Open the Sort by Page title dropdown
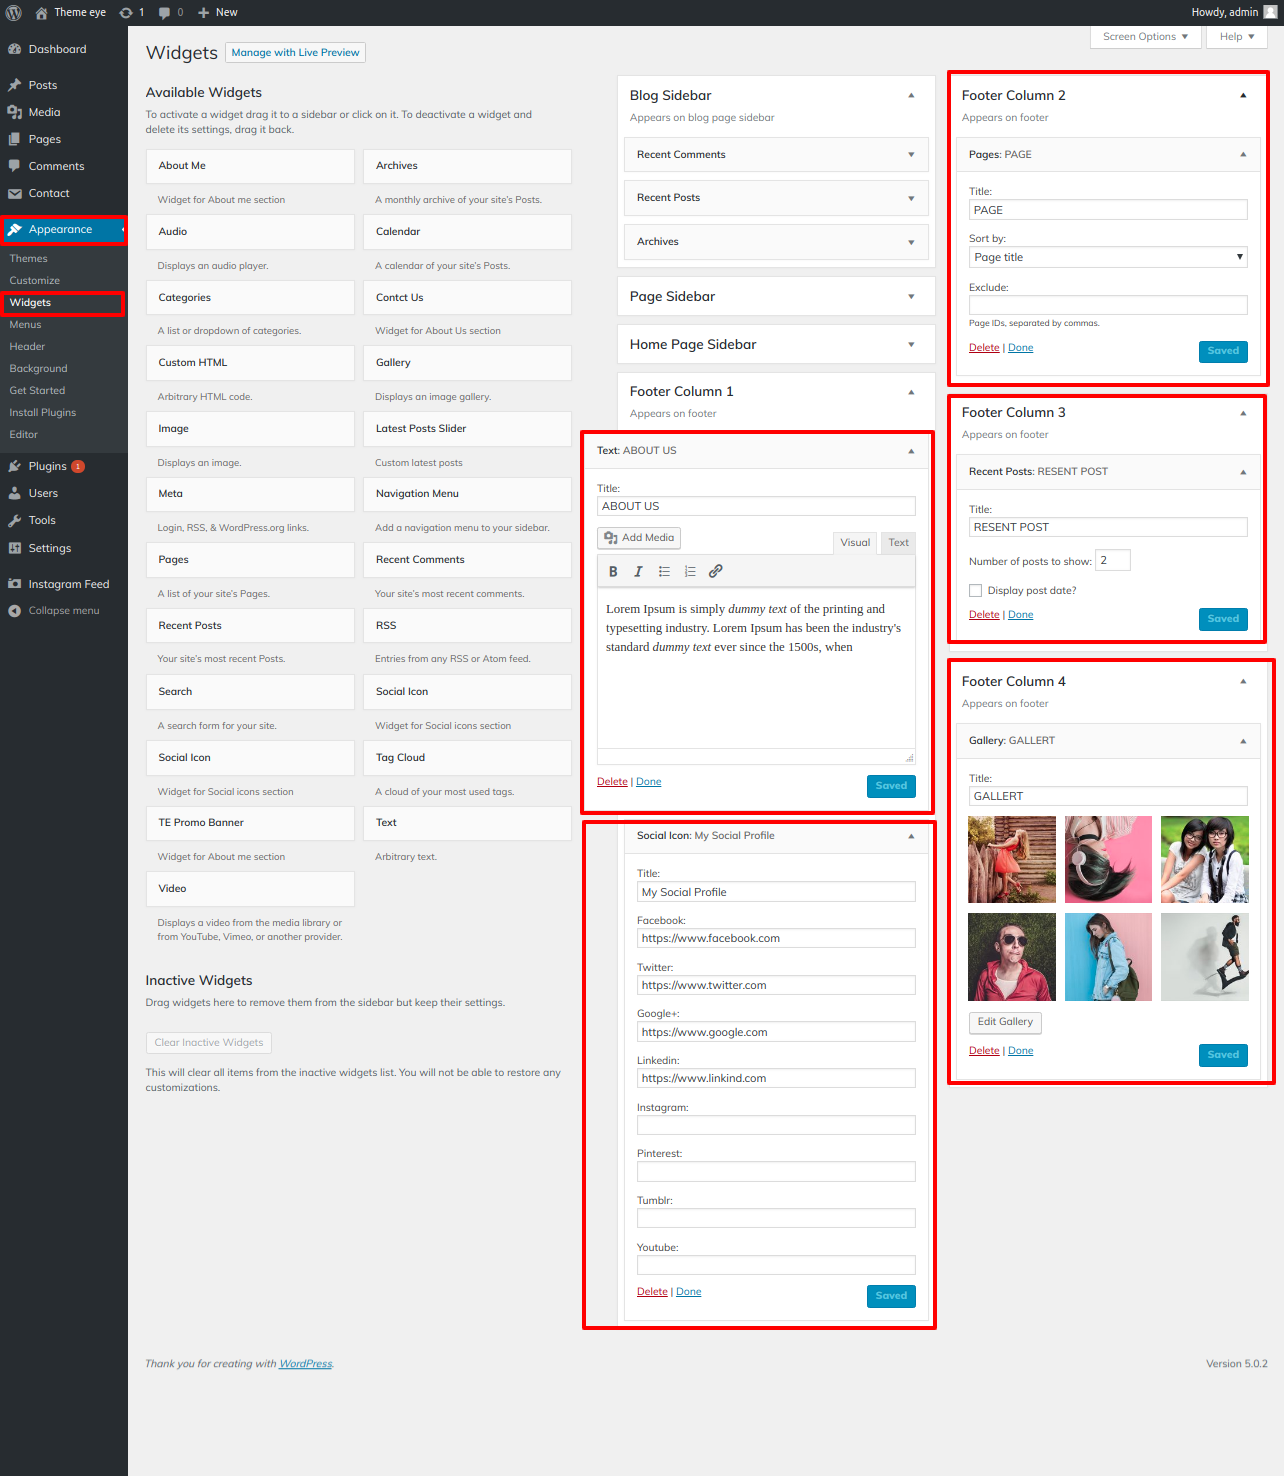Image resolution: width=1284 pixels, height=1476 pixels. click(x=1107, y=257)
